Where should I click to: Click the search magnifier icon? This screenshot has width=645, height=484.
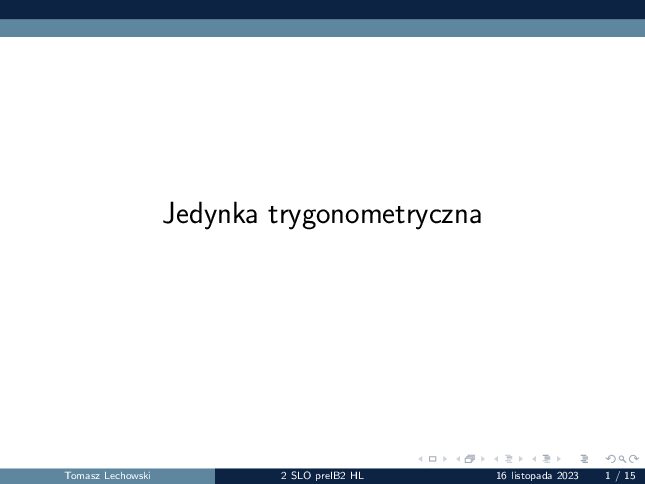[x=622, y=459]
